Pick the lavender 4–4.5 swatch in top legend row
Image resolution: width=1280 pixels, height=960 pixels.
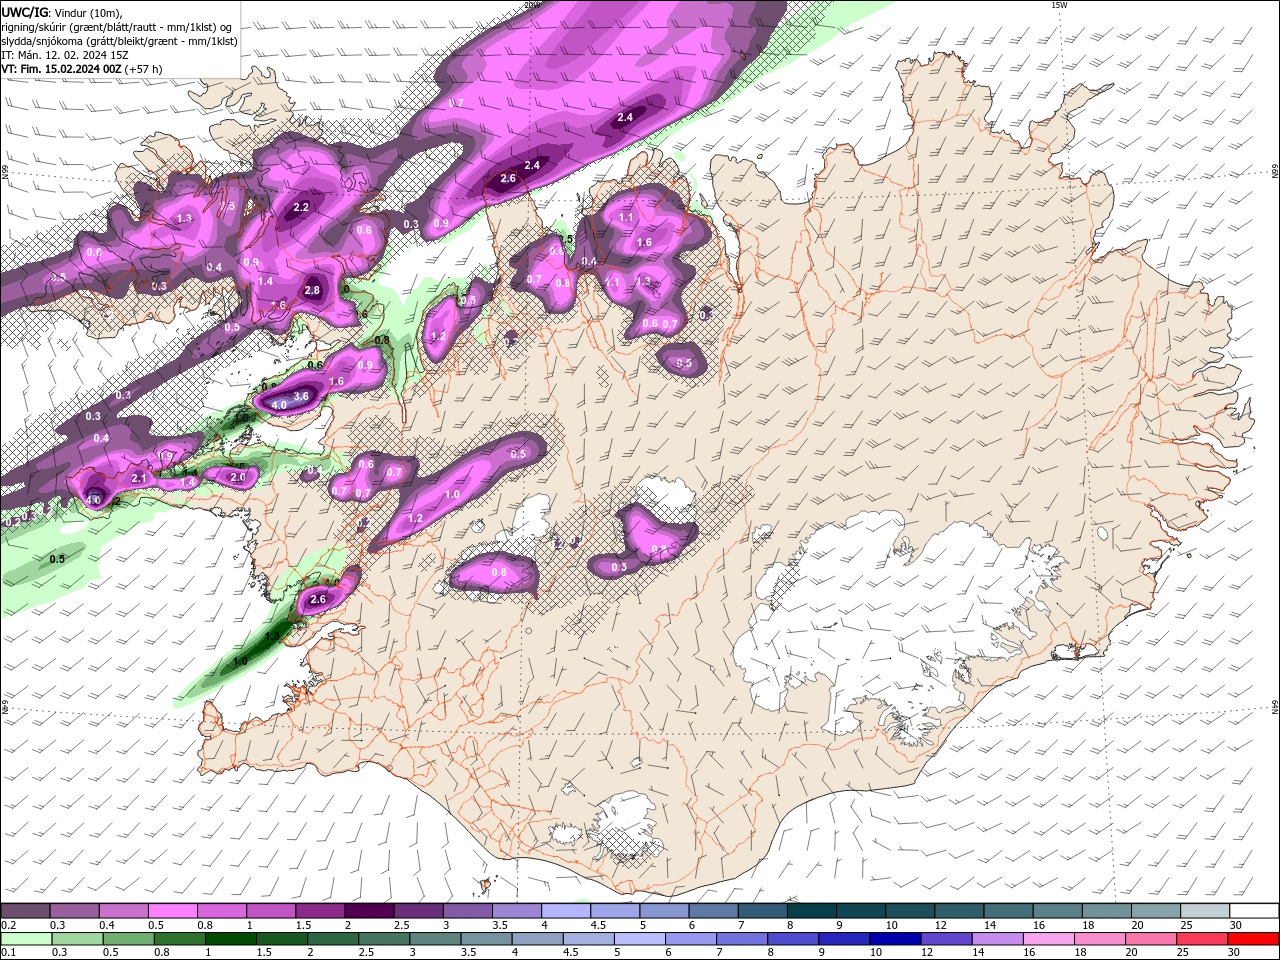565,911
